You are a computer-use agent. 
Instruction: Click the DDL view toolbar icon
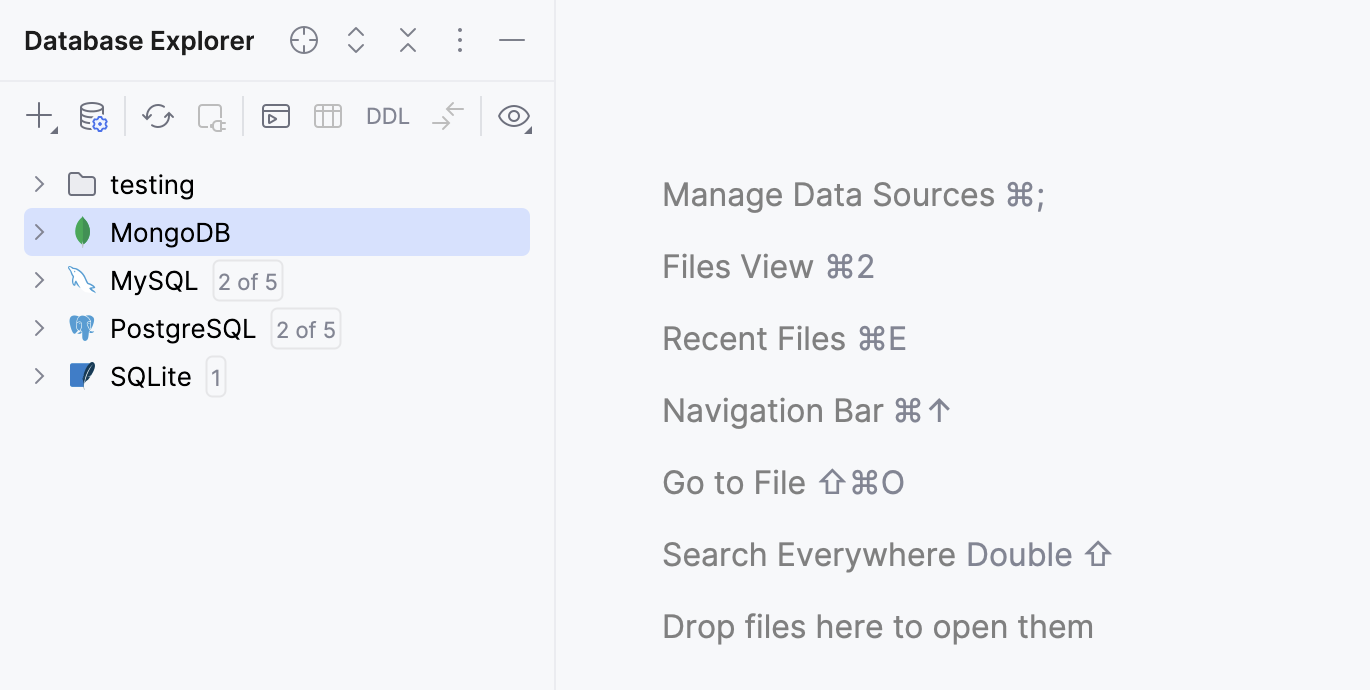pyautogui.click(x=387, y=116)
